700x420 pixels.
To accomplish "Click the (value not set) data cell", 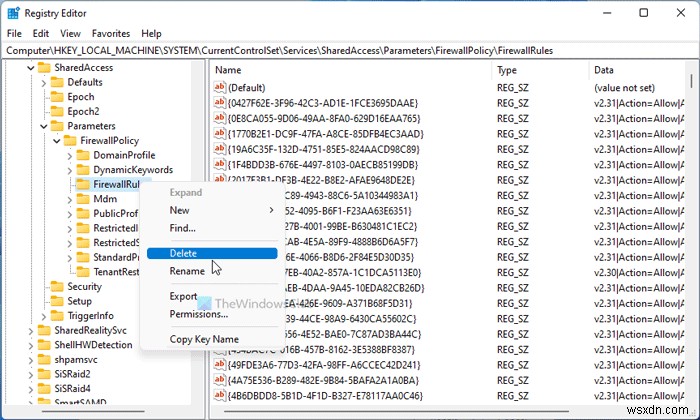I will coord(624,88).
